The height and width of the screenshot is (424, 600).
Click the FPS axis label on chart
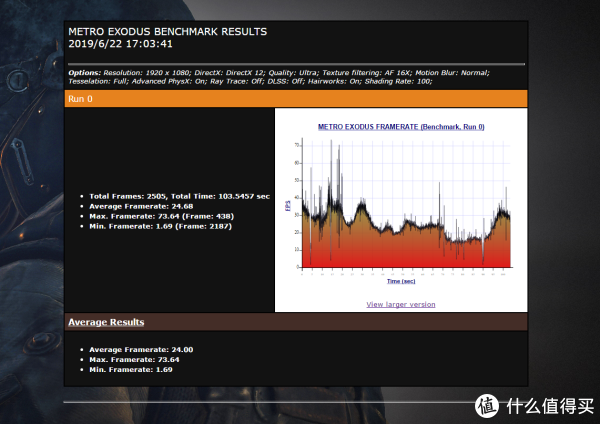click(288, 206)
